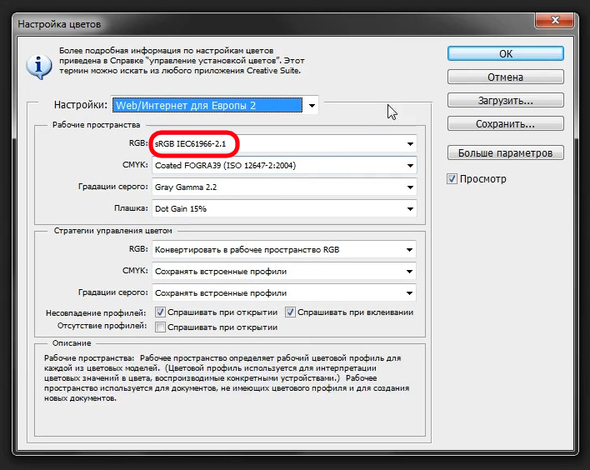
Task: Click the Отмена button
Action: coord(505,77)
